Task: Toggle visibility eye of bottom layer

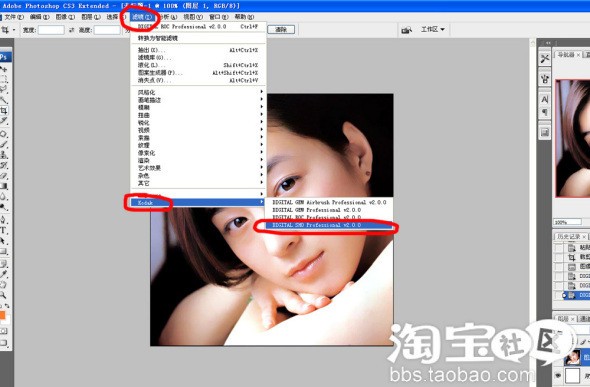Action: point(558,375)
